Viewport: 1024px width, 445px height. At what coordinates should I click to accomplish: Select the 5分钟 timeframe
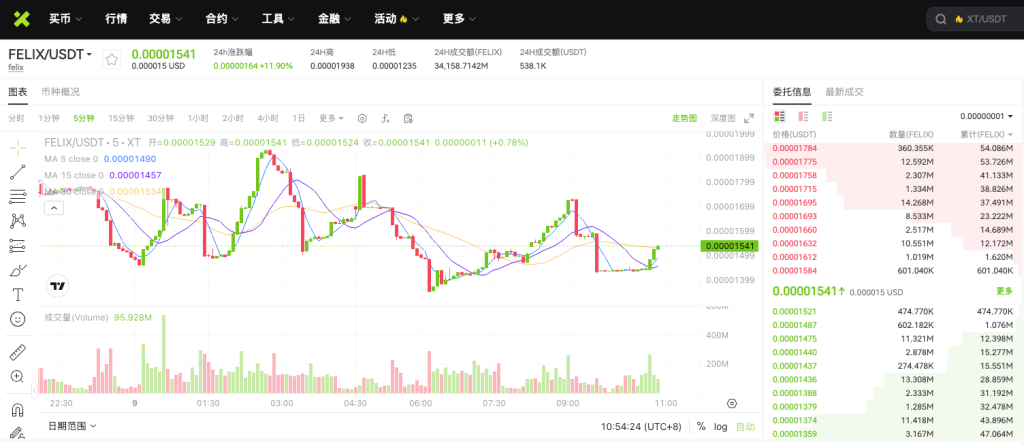(84, 118)
